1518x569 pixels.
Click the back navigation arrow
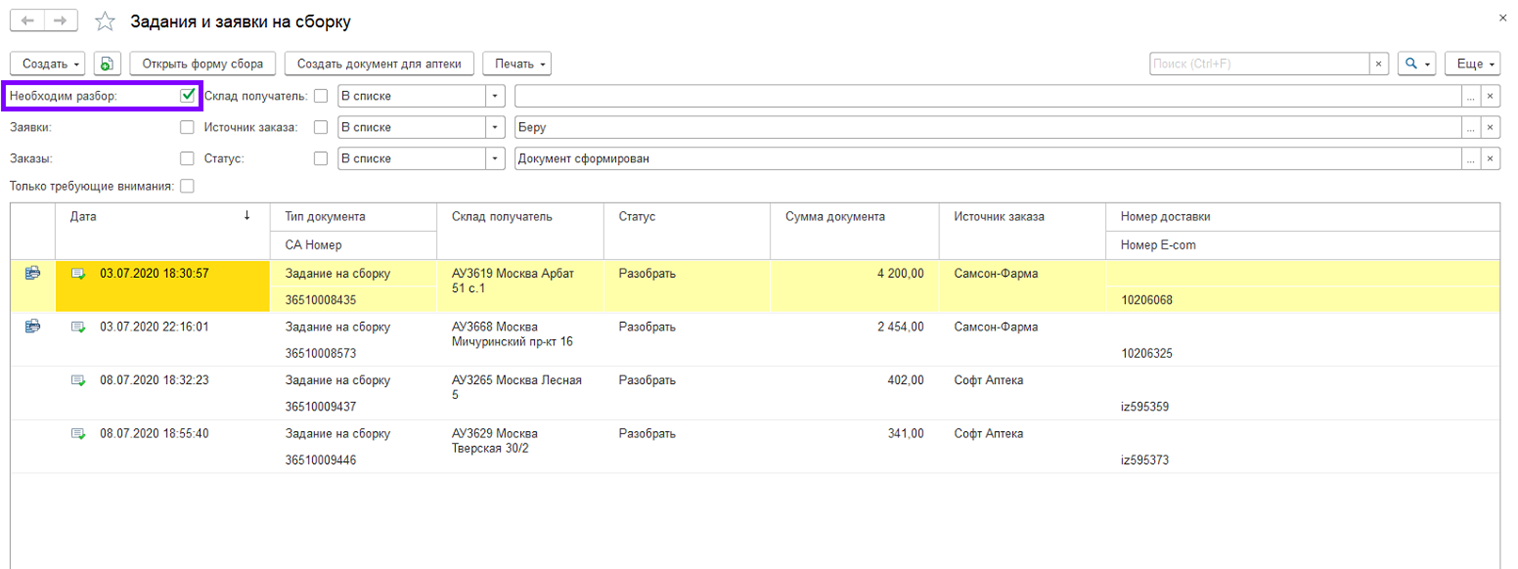click(x=27, y=21)
